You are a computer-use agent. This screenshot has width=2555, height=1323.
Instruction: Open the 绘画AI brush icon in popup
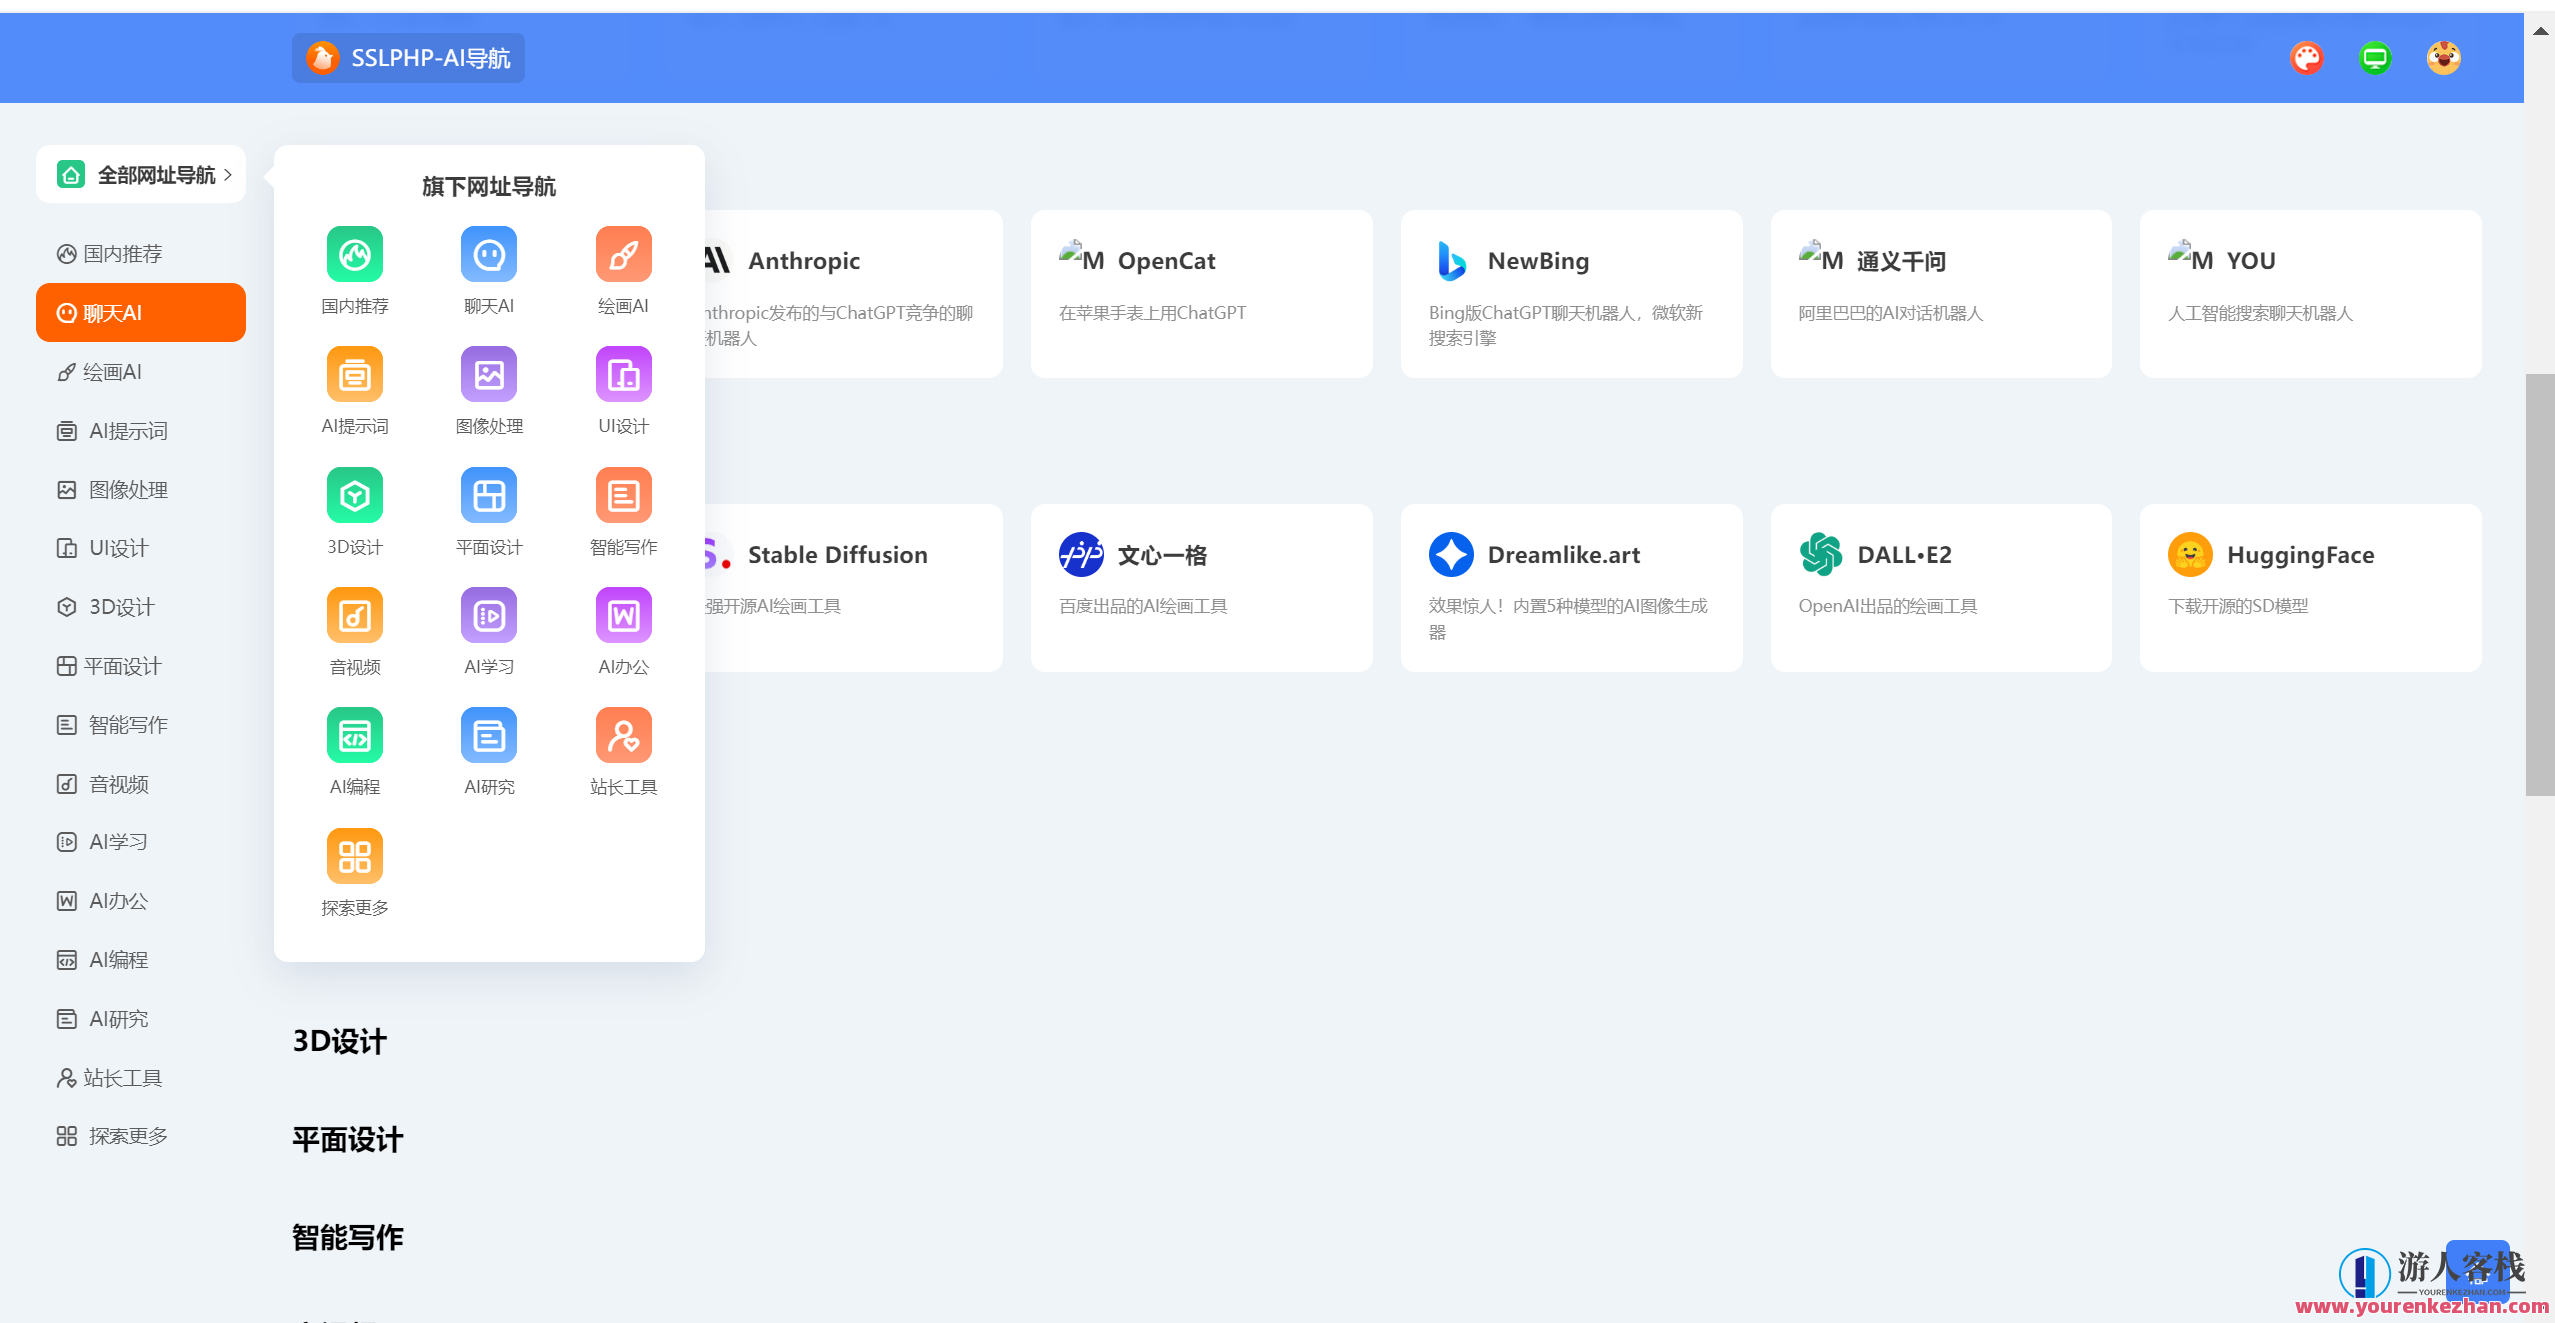(623, 254)
